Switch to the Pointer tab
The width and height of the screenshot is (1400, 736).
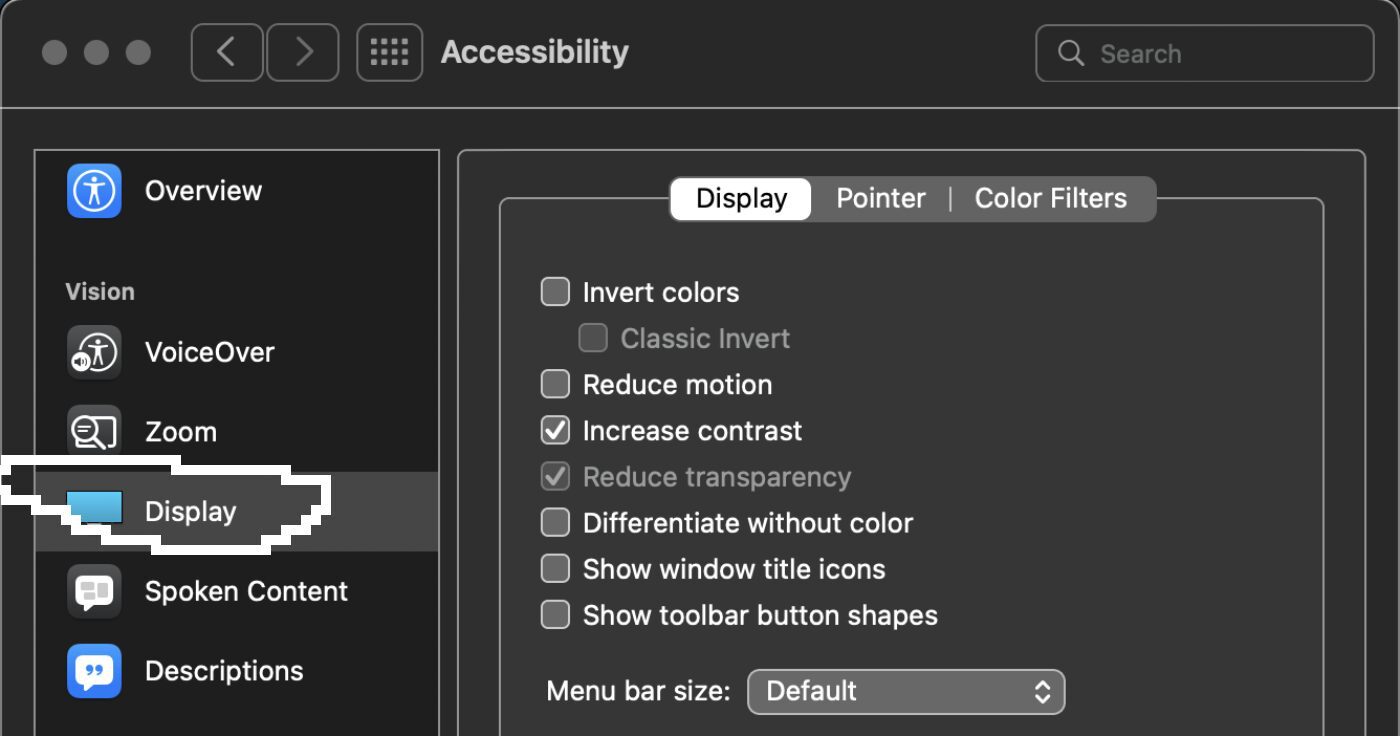pos(880,198)
